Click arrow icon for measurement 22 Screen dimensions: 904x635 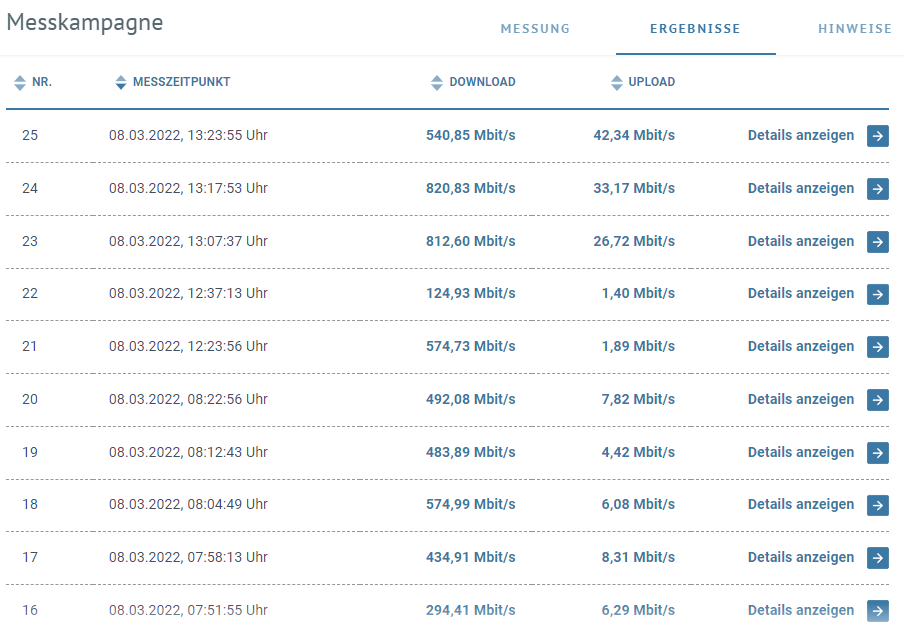877,294
